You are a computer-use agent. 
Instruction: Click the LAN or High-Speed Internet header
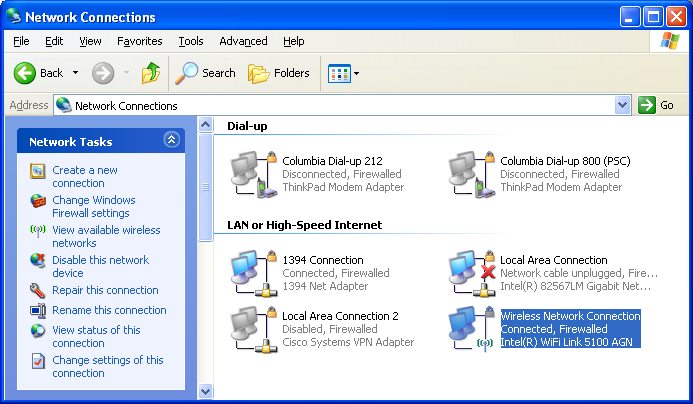coord(305,225)
